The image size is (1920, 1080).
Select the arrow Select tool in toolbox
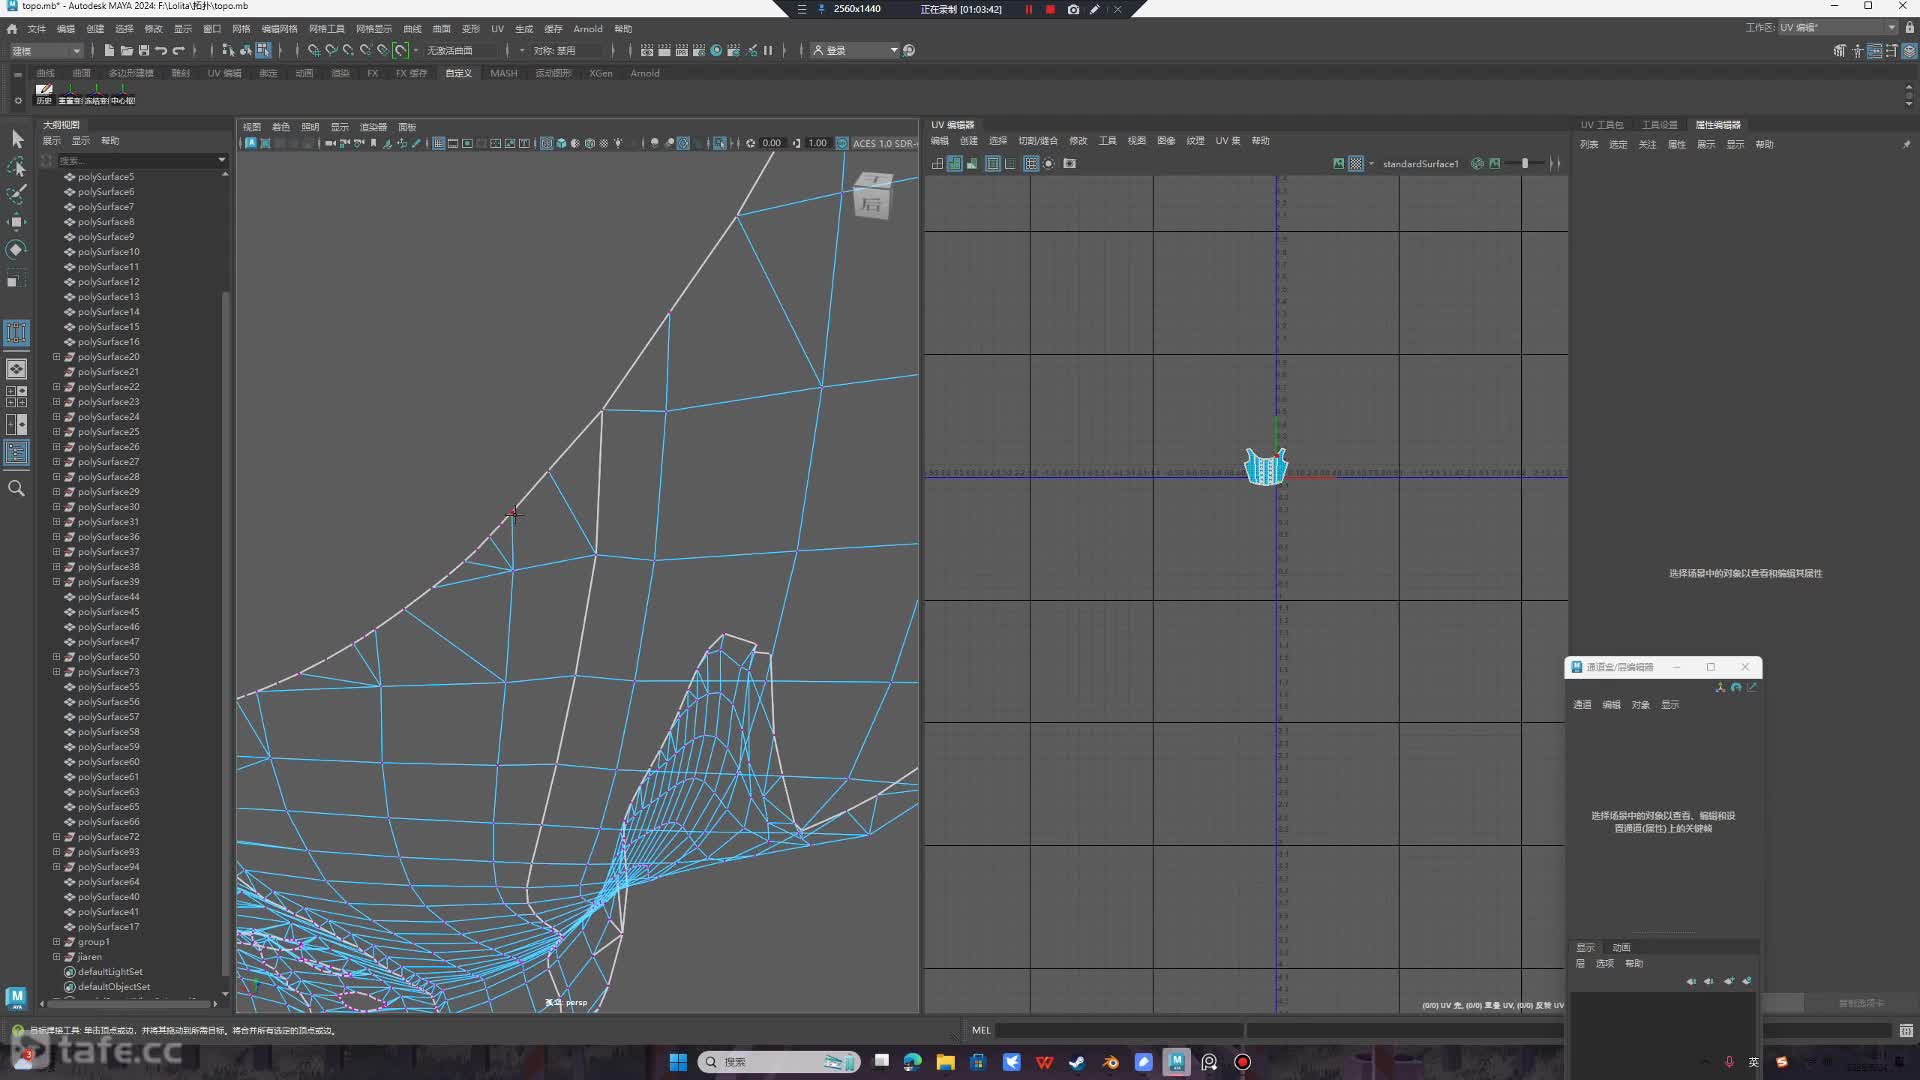point(17,139)
